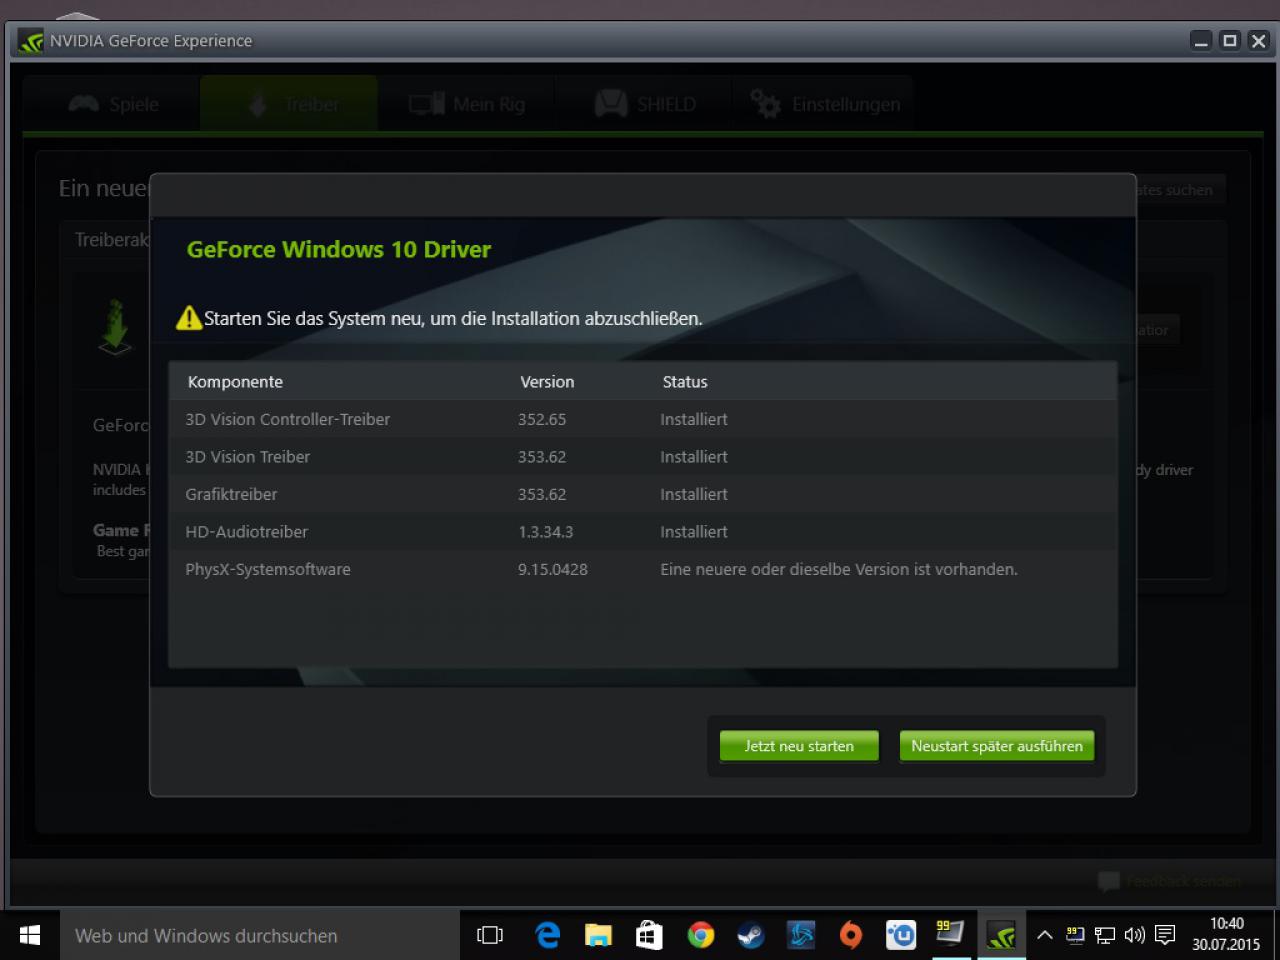Select the SHIELD tab
This screenshot has height=960, width=1280.
click(644, 104)
